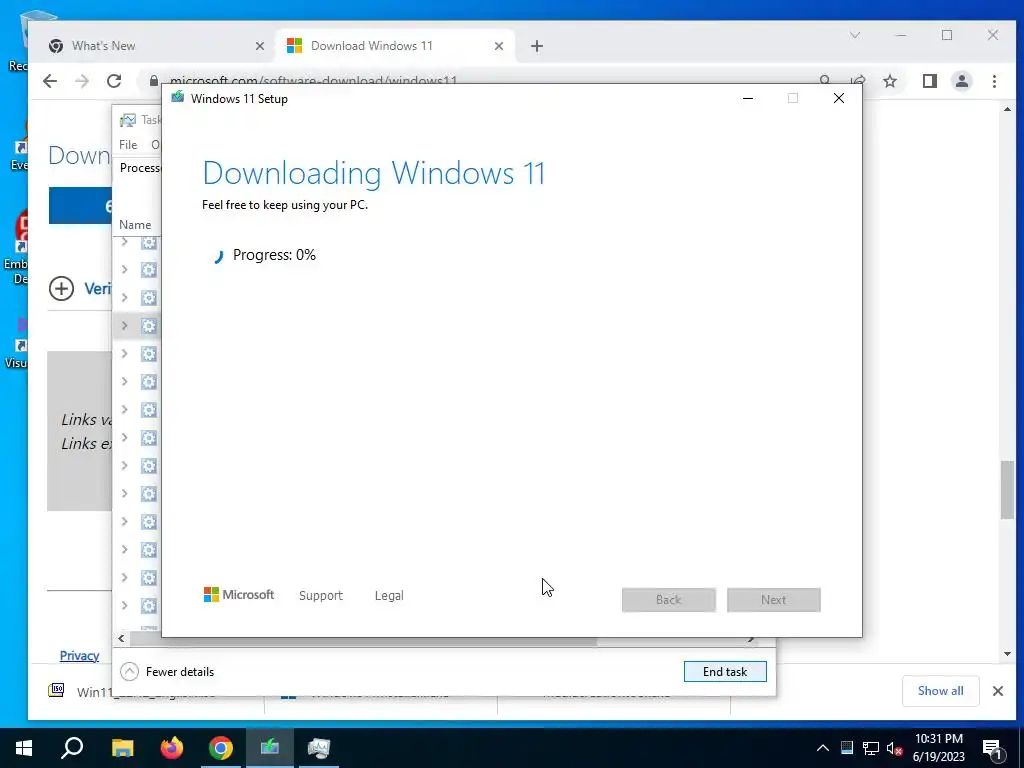Click Windows 11 Setup taskbar icon
Screen dimensions: 1024x768
[270, 748]
